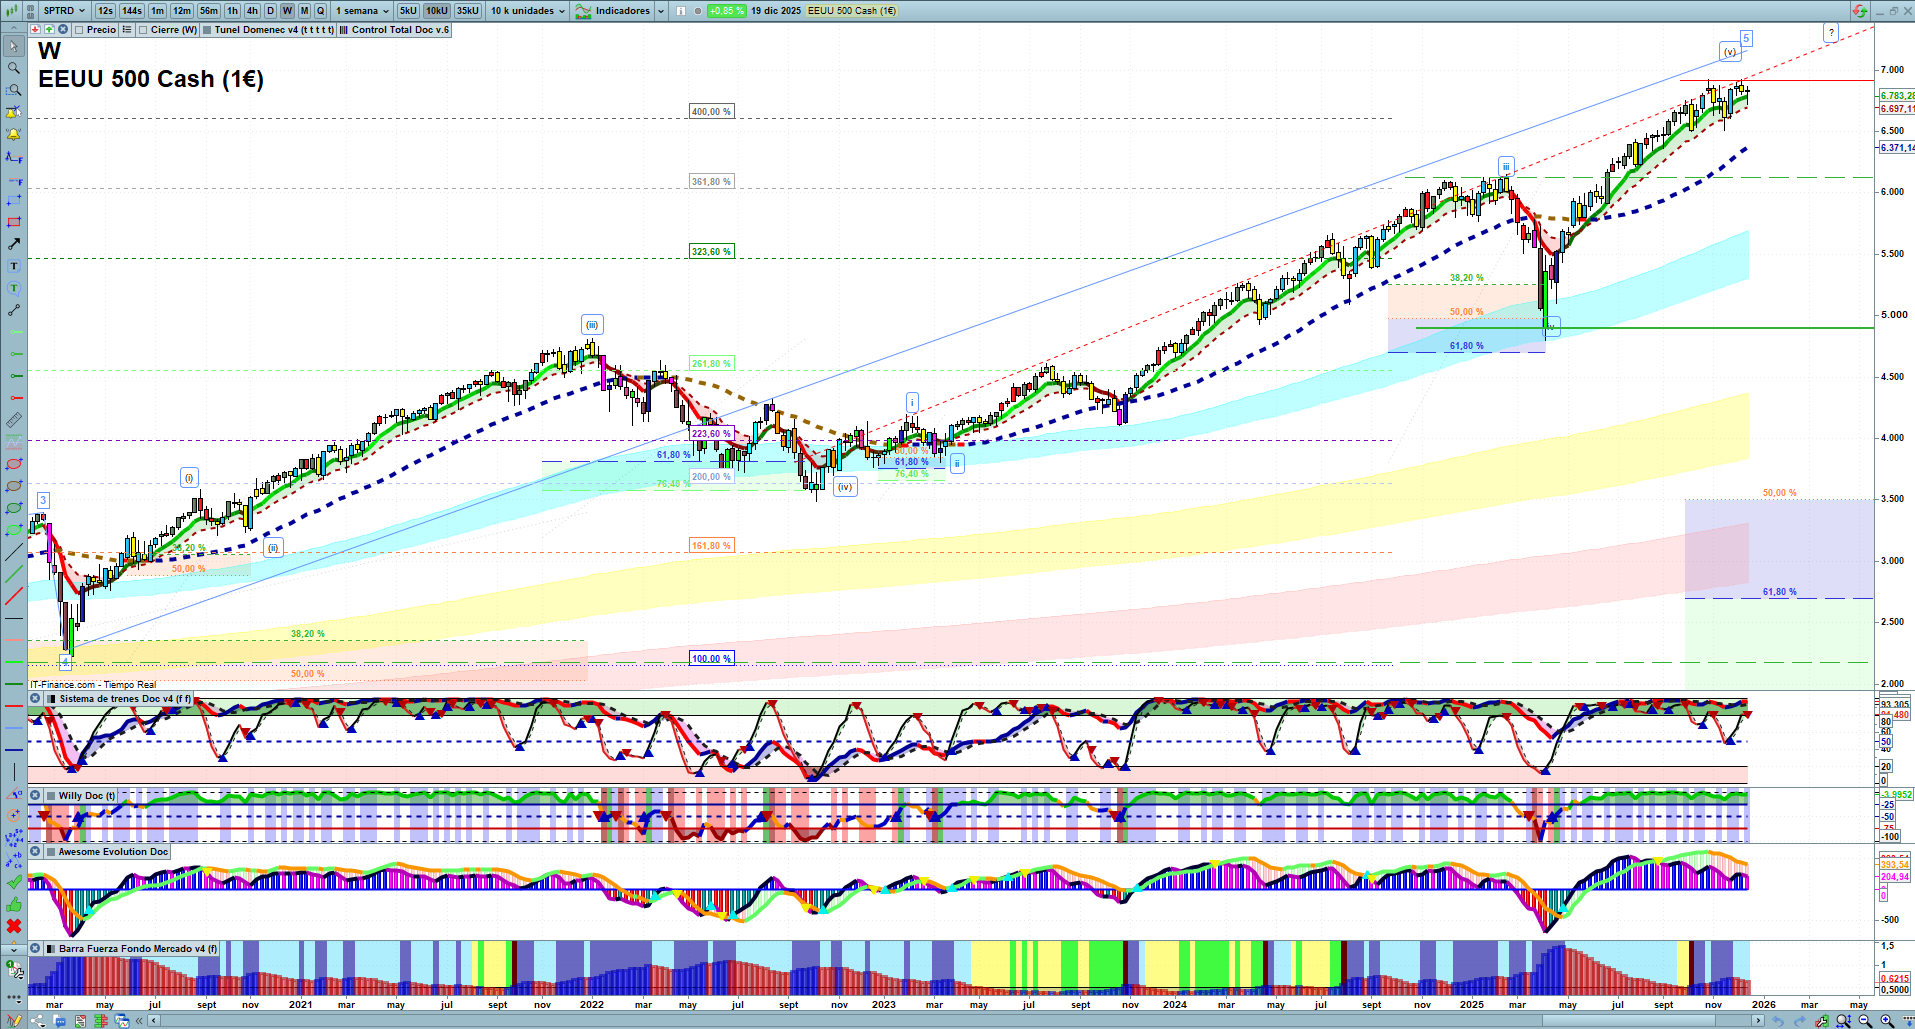Select the ruler measurement tool
Image resolution: width=1915 pixels, height=1029 pixels.
click(x=14, y=420)
